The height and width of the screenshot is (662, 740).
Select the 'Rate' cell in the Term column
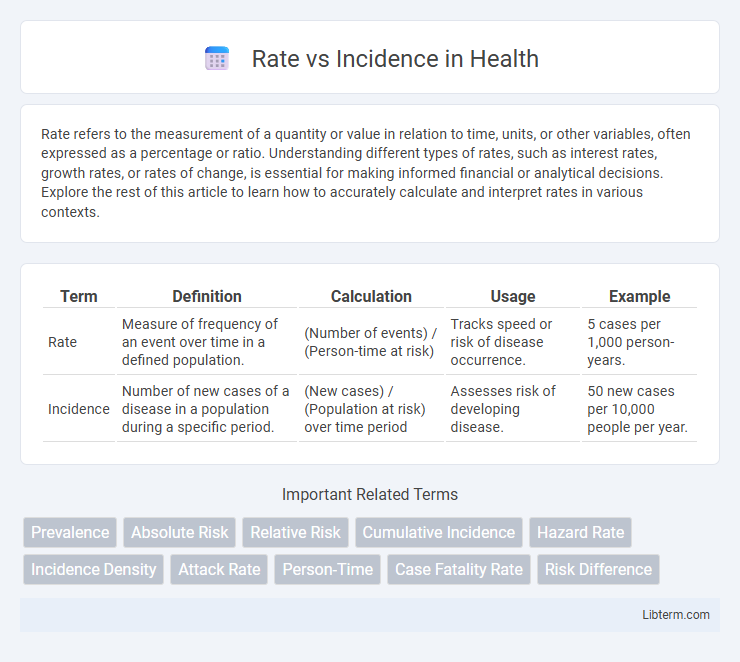(x=79, y=342)
